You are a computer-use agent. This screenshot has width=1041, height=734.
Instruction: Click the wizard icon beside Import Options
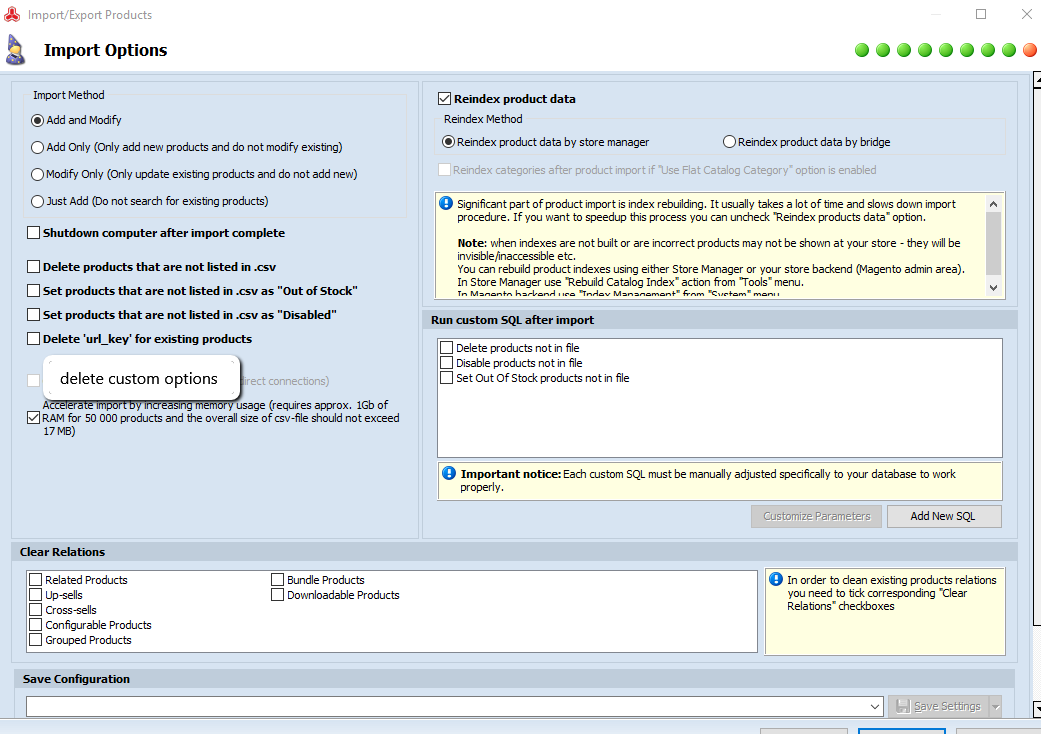coord(15,49)
